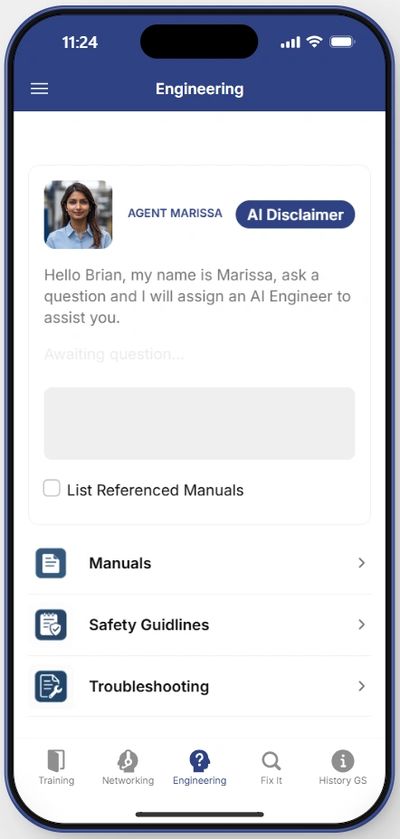Open the Networking headset icon
This screenshot has width=400, height=839.
pyautogui.click(x=128, y=760)
